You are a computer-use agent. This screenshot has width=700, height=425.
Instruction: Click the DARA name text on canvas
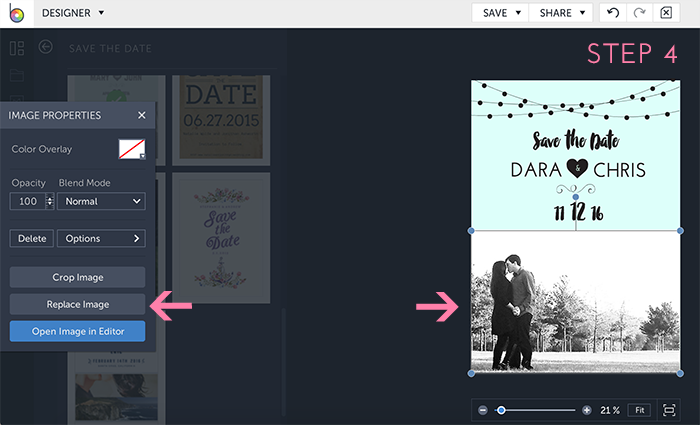click(536, 170)
